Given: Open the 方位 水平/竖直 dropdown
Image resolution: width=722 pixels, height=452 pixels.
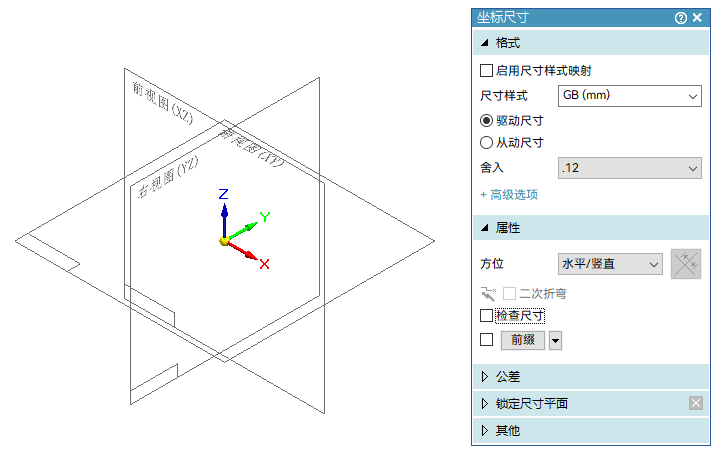Looking at the screenshot, I should [x=610, y=264].
